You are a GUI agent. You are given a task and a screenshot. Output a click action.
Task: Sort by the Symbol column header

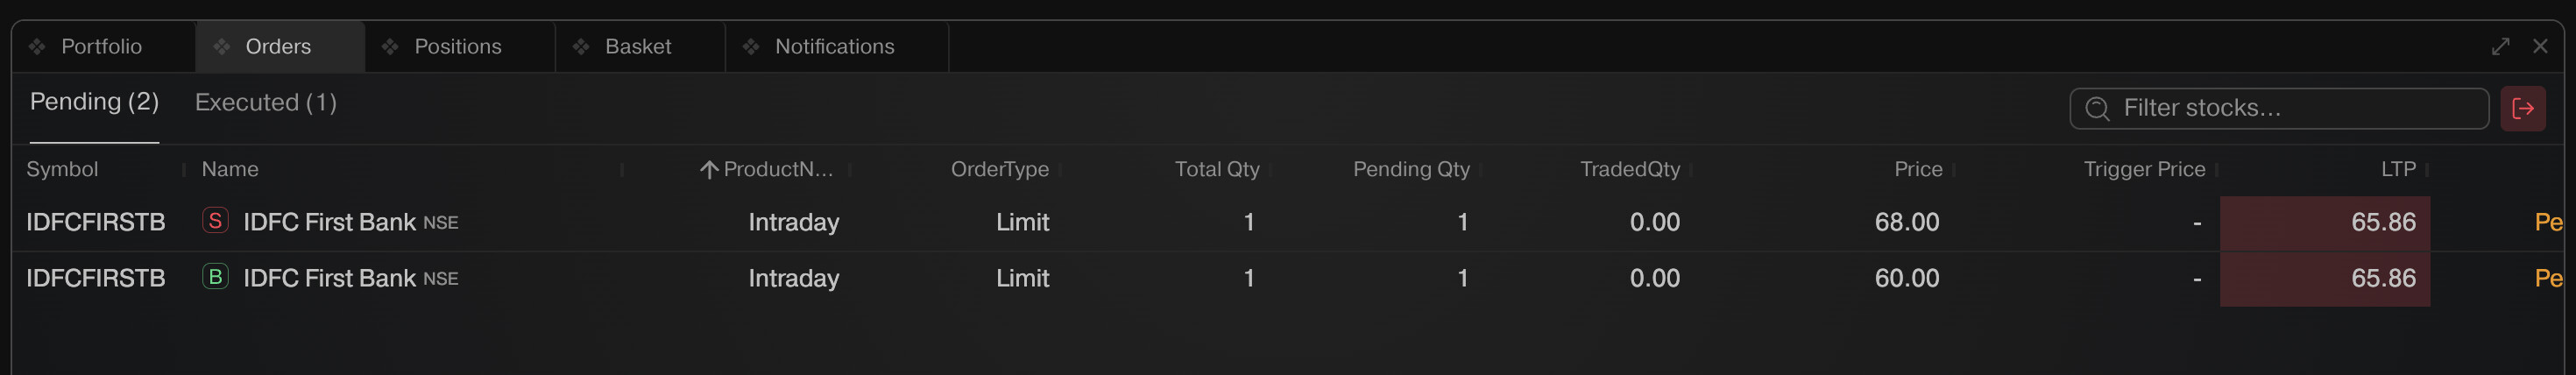pos(62,169)
